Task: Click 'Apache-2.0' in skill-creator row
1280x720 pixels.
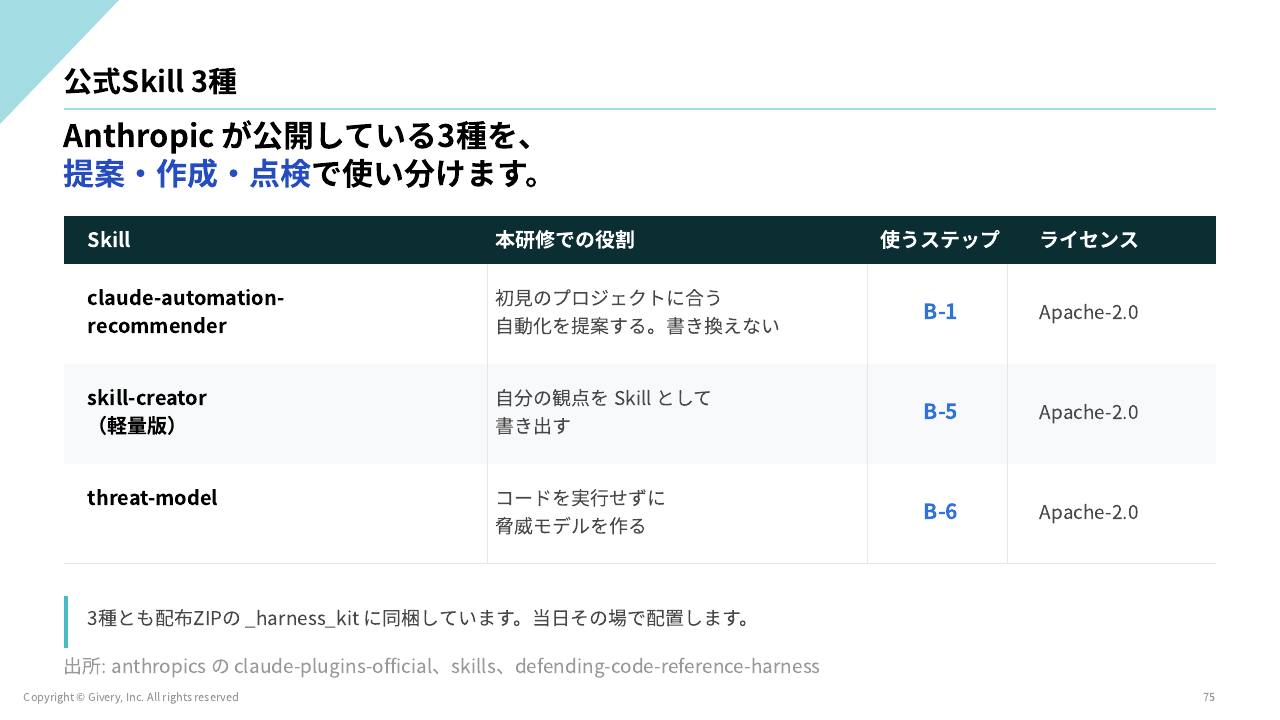Action: (x=1088, y=412)
